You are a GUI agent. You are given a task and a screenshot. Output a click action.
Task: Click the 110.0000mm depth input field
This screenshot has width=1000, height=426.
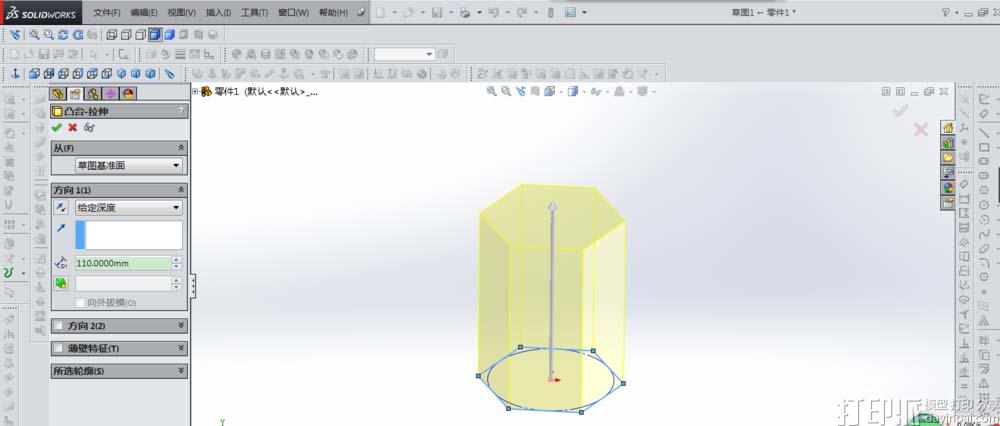(121, 263)
